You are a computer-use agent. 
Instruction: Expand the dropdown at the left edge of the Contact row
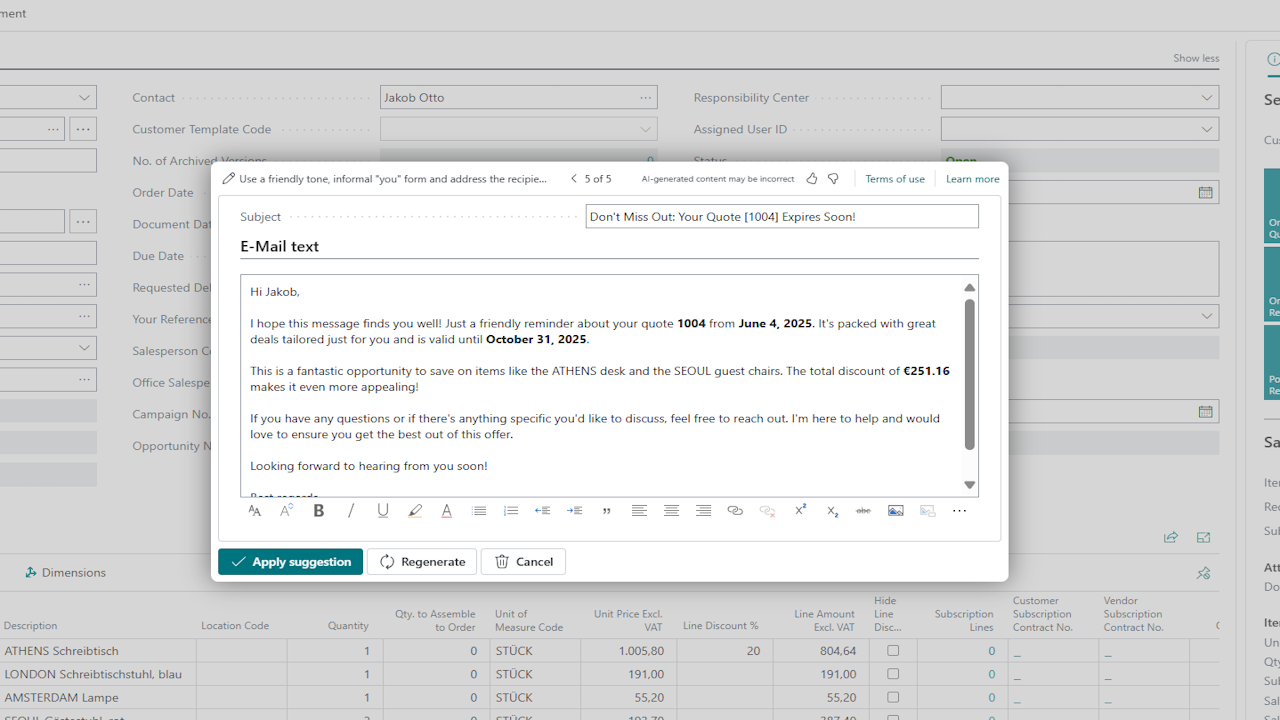click(x=84, y=98)
